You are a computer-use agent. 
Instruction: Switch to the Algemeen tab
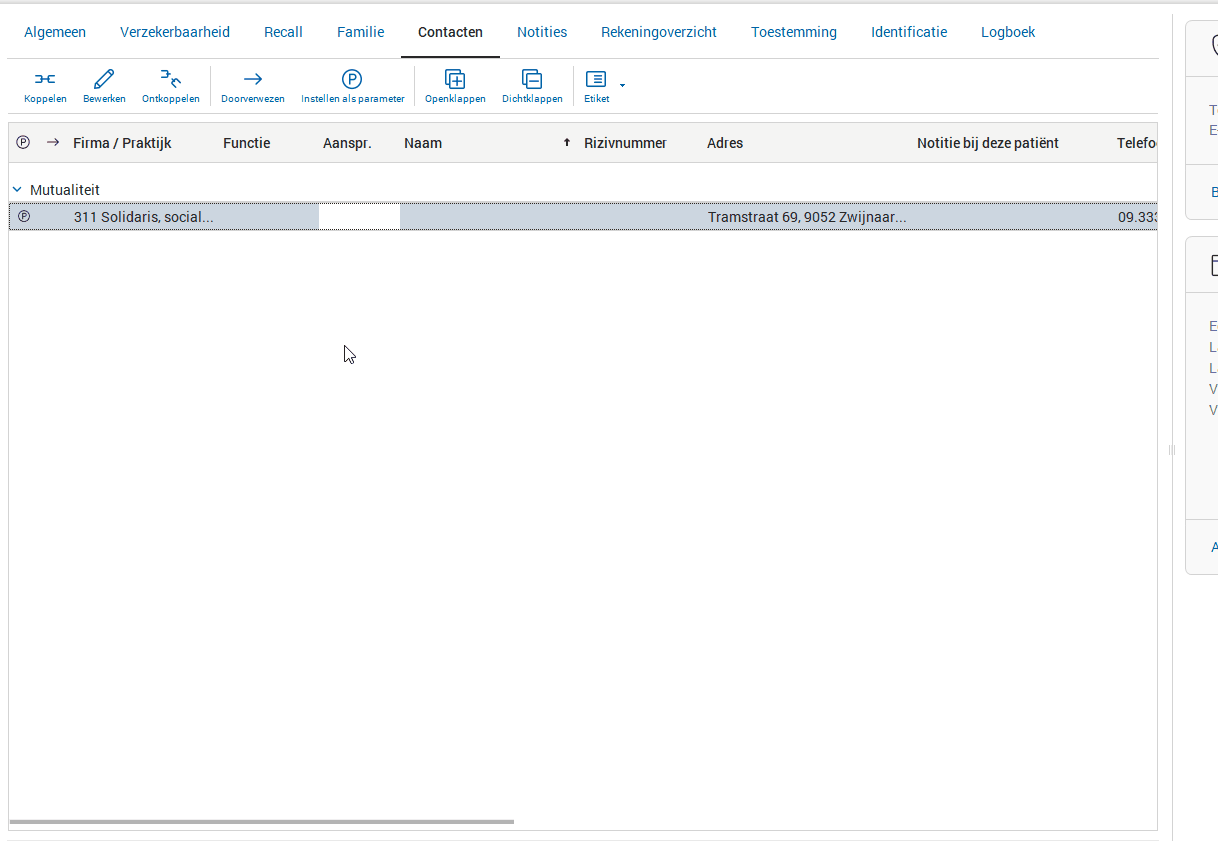click(x=55, y=32)
